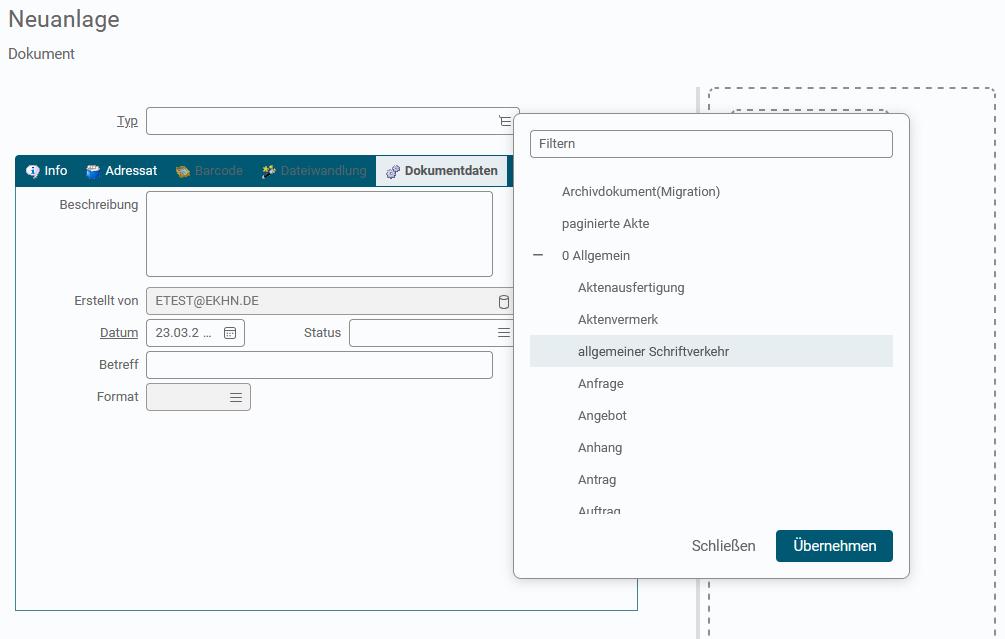Viewport: 1005px width, 639px height.
Task: Focus the Filtern search field
Action: pos(711,144)
